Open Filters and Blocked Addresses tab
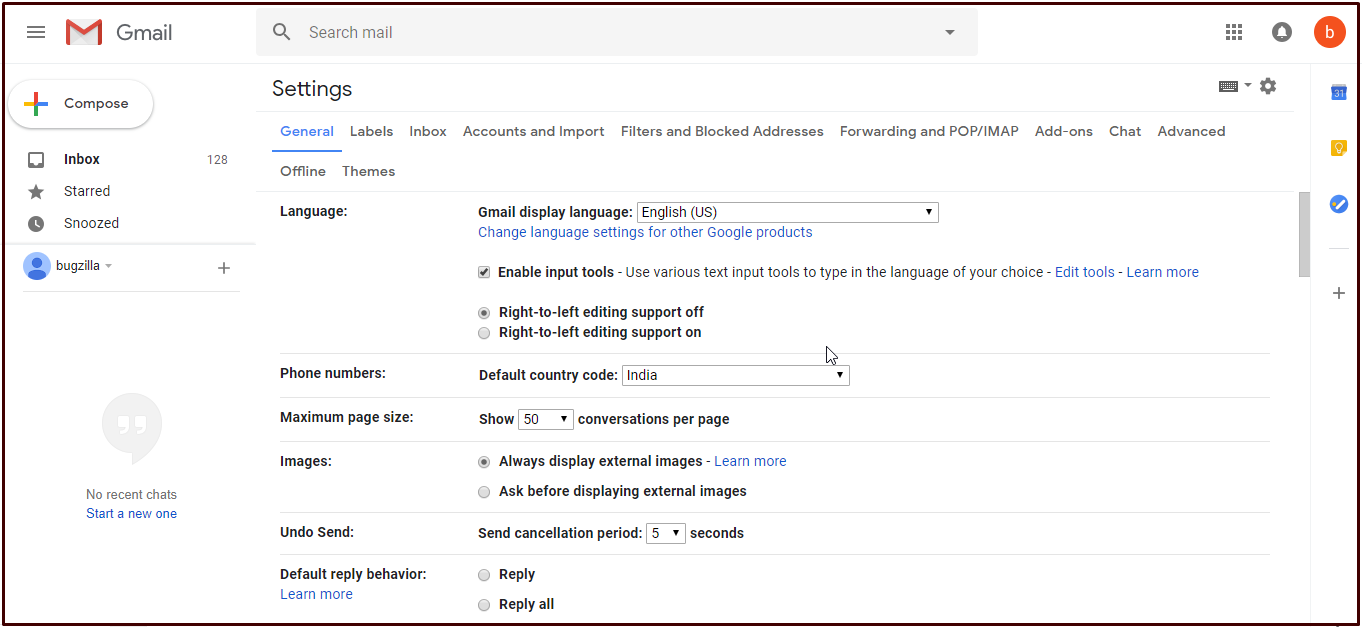 coord(721,131)
